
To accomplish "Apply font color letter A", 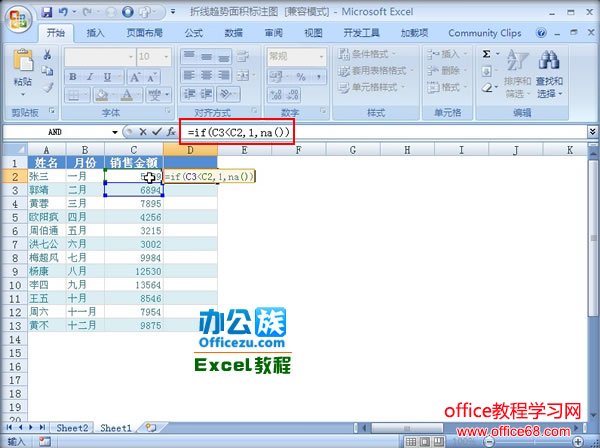I will (x=127, y=94).
